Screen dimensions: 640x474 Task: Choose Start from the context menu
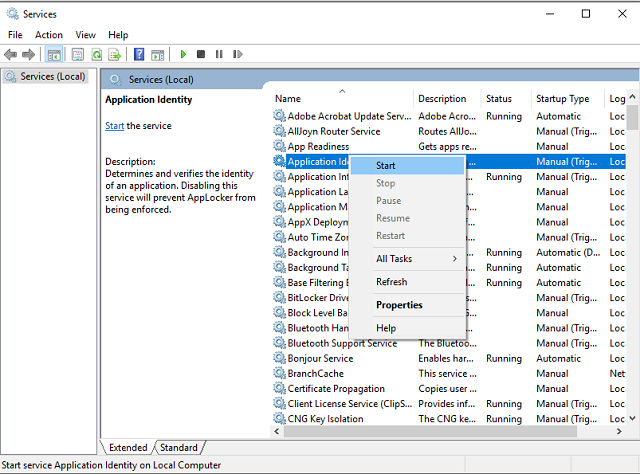click(x=386, y=165)
